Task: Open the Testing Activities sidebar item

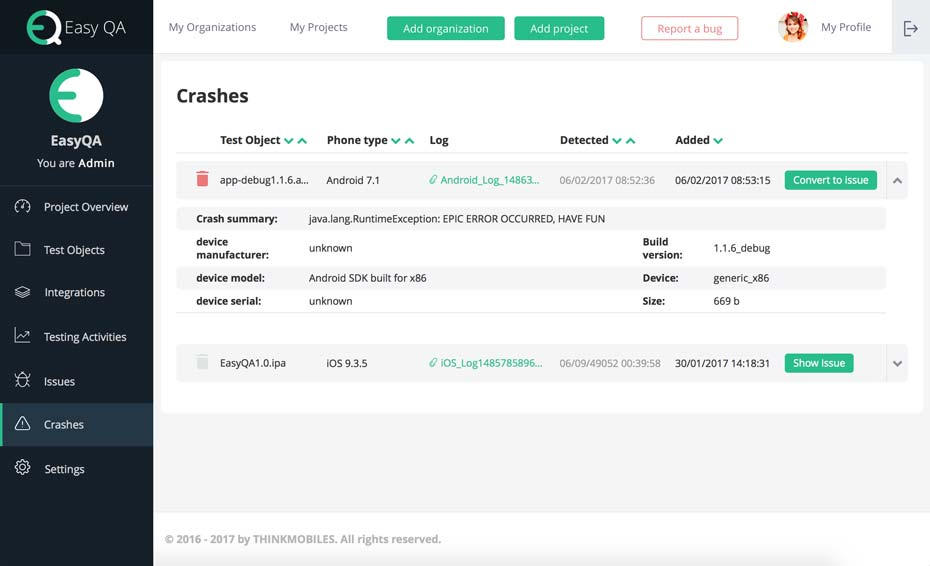Action: pos(84,337)
